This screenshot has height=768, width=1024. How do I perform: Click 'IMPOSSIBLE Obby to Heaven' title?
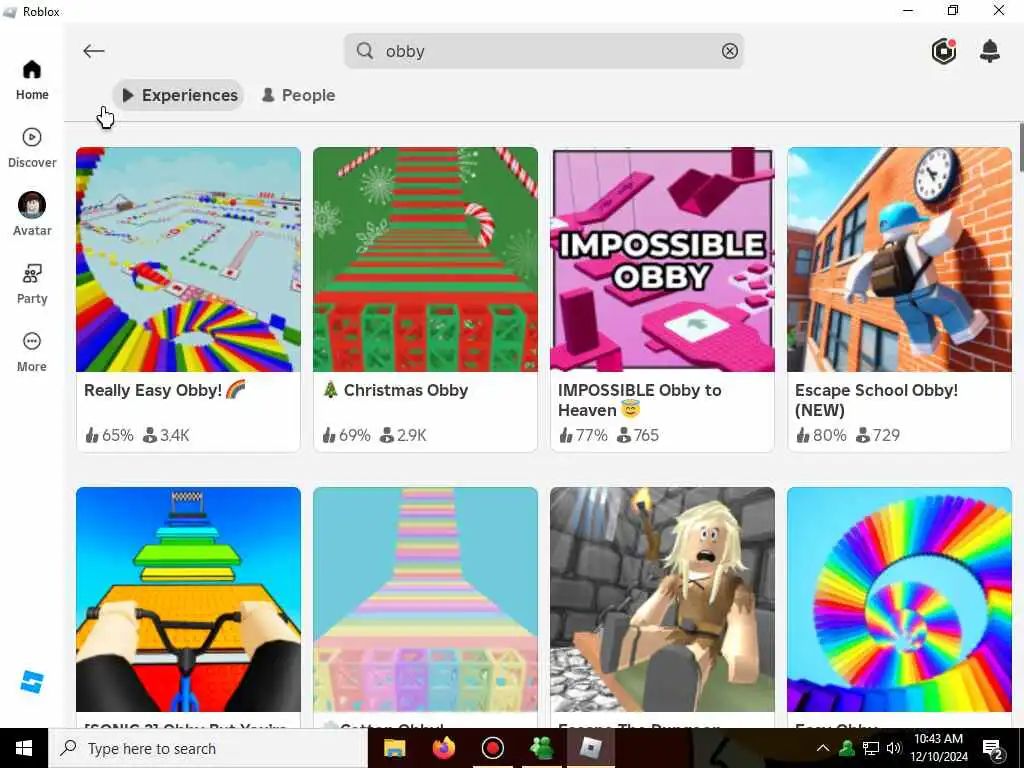[640, 400]
